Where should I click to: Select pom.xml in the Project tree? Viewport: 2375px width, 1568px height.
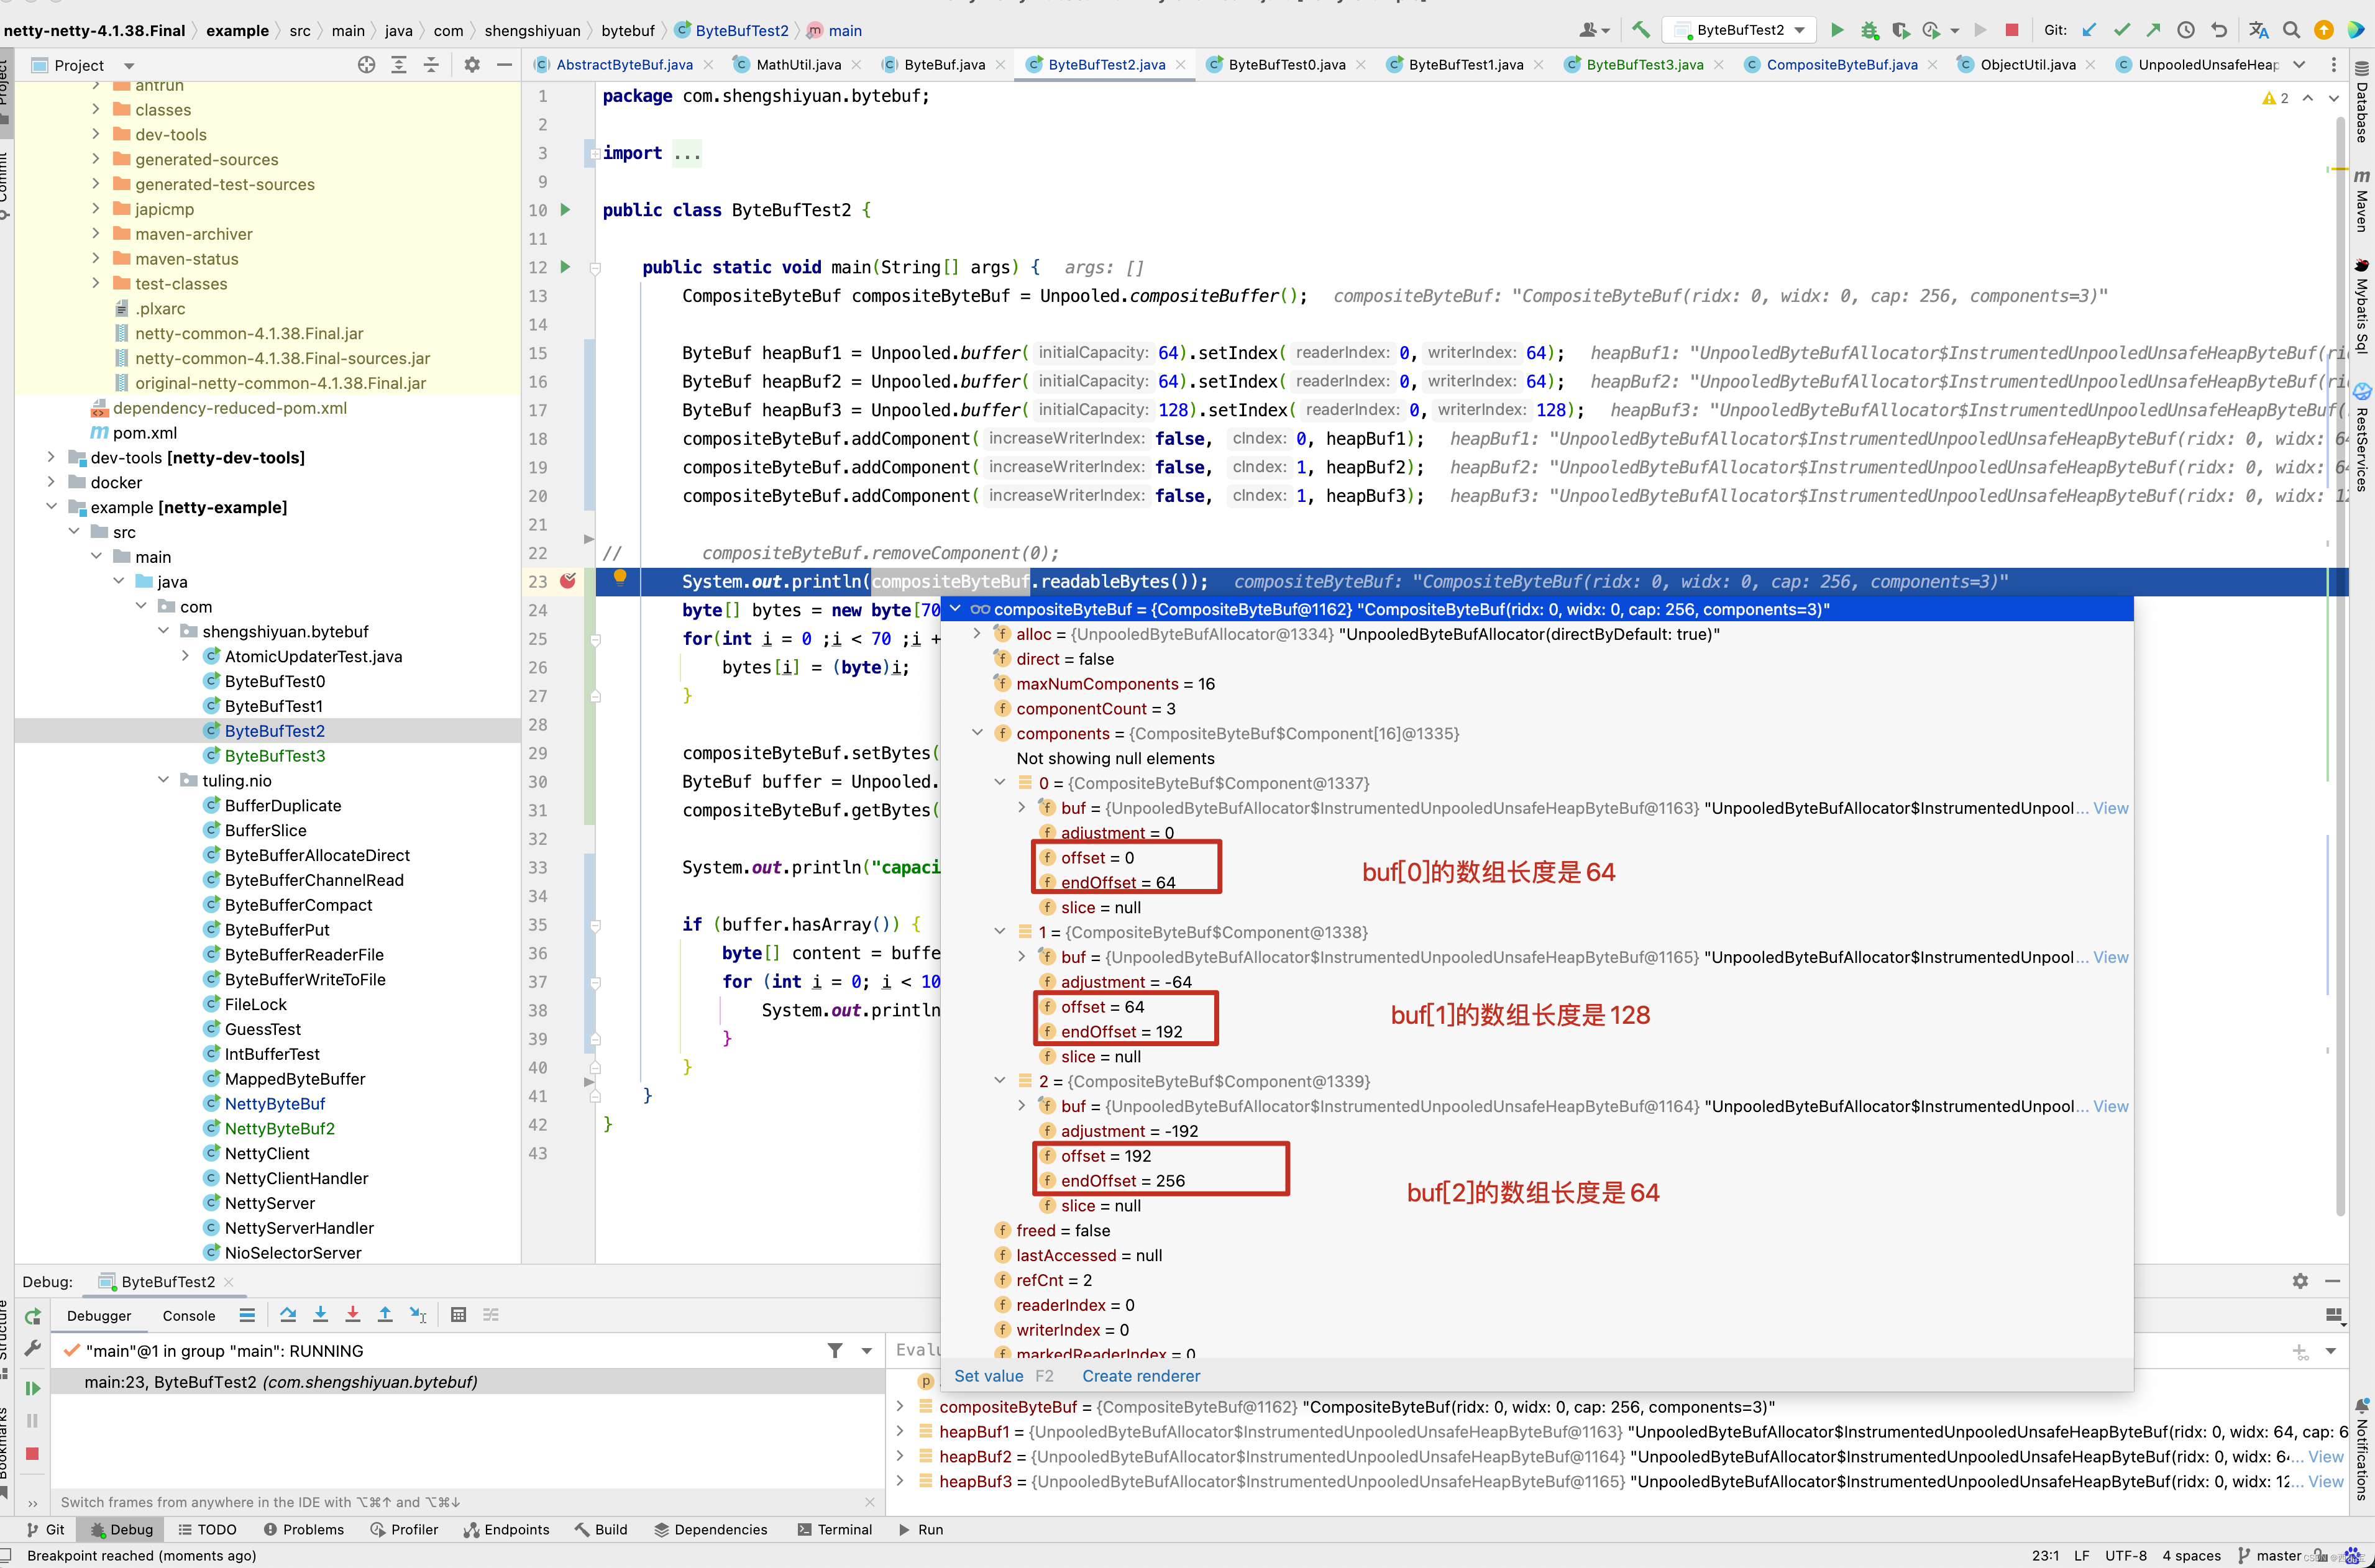pyautogui.click(x=144, y=432)
